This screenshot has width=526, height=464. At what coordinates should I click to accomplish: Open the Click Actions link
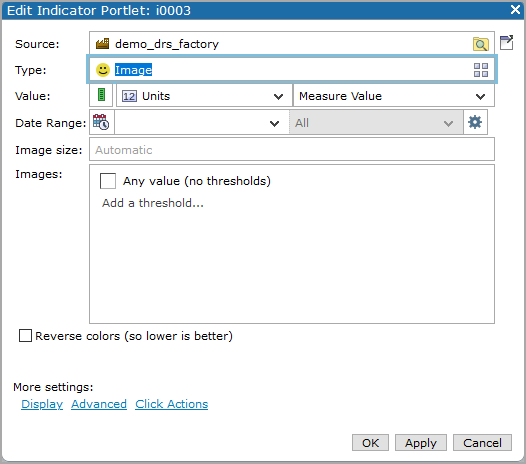tap(171, 404)
